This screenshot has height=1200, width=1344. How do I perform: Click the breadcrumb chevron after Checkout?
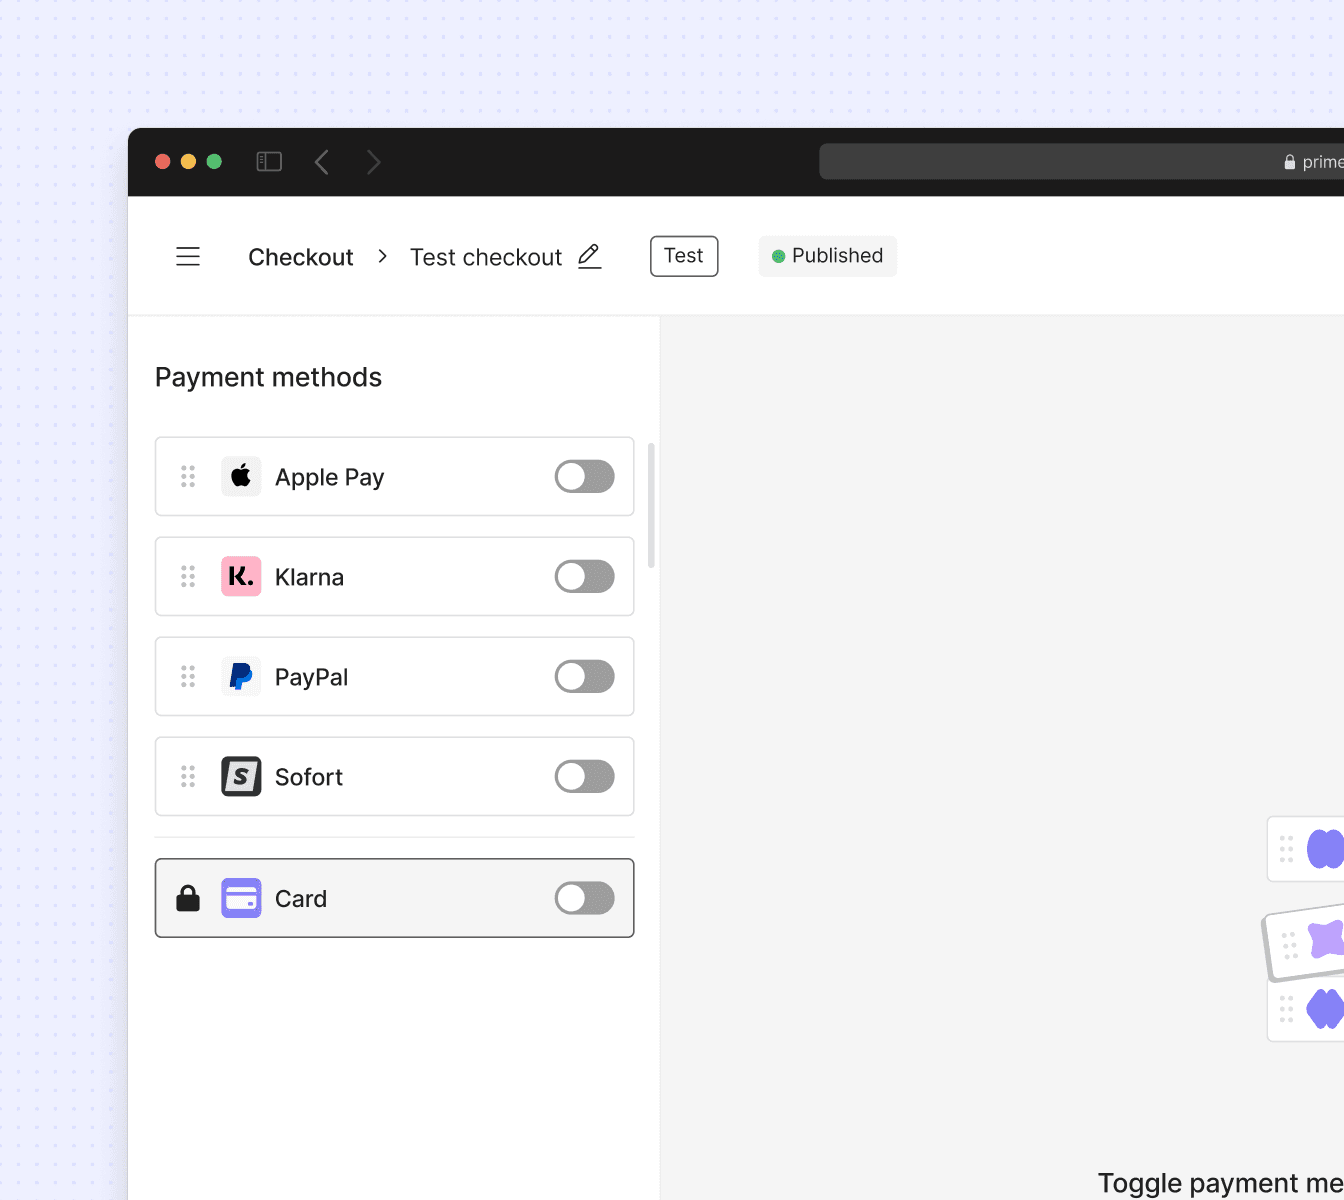pyautogui.click(x=382, y=257)
